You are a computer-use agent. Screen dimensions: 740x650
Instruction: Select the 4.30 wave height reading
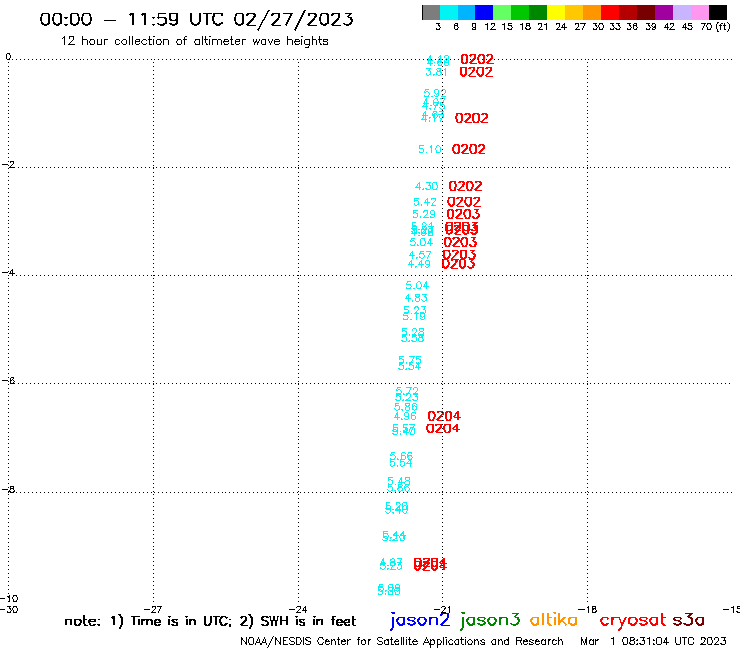point(426,186)
